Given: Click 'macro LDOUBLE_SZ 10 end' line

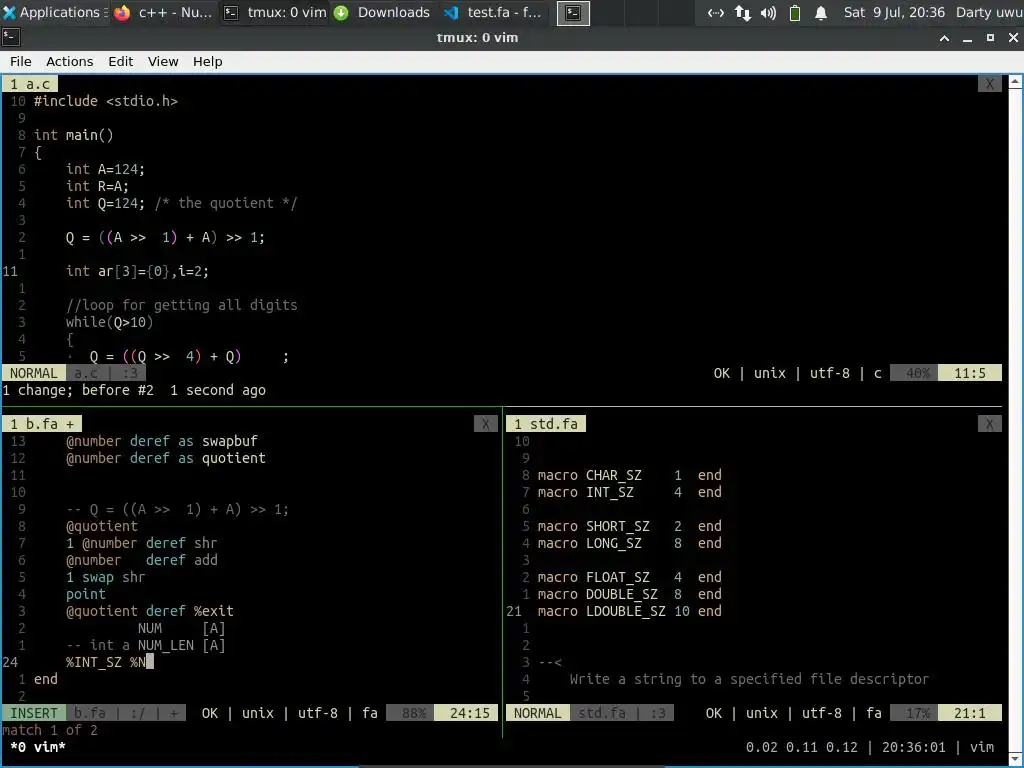Looking at the screenshot, I should click(630, 611).
